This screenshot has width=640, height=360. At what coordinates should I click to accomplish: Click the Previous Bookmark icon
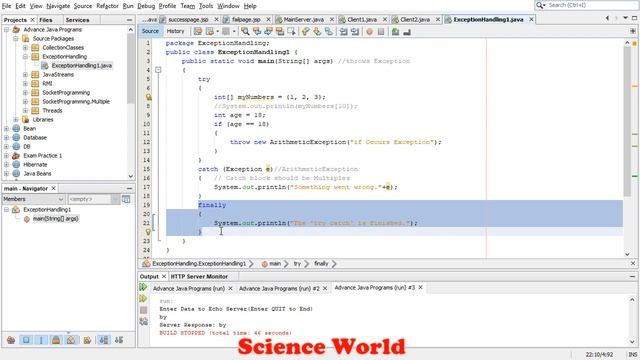point(306,31)
